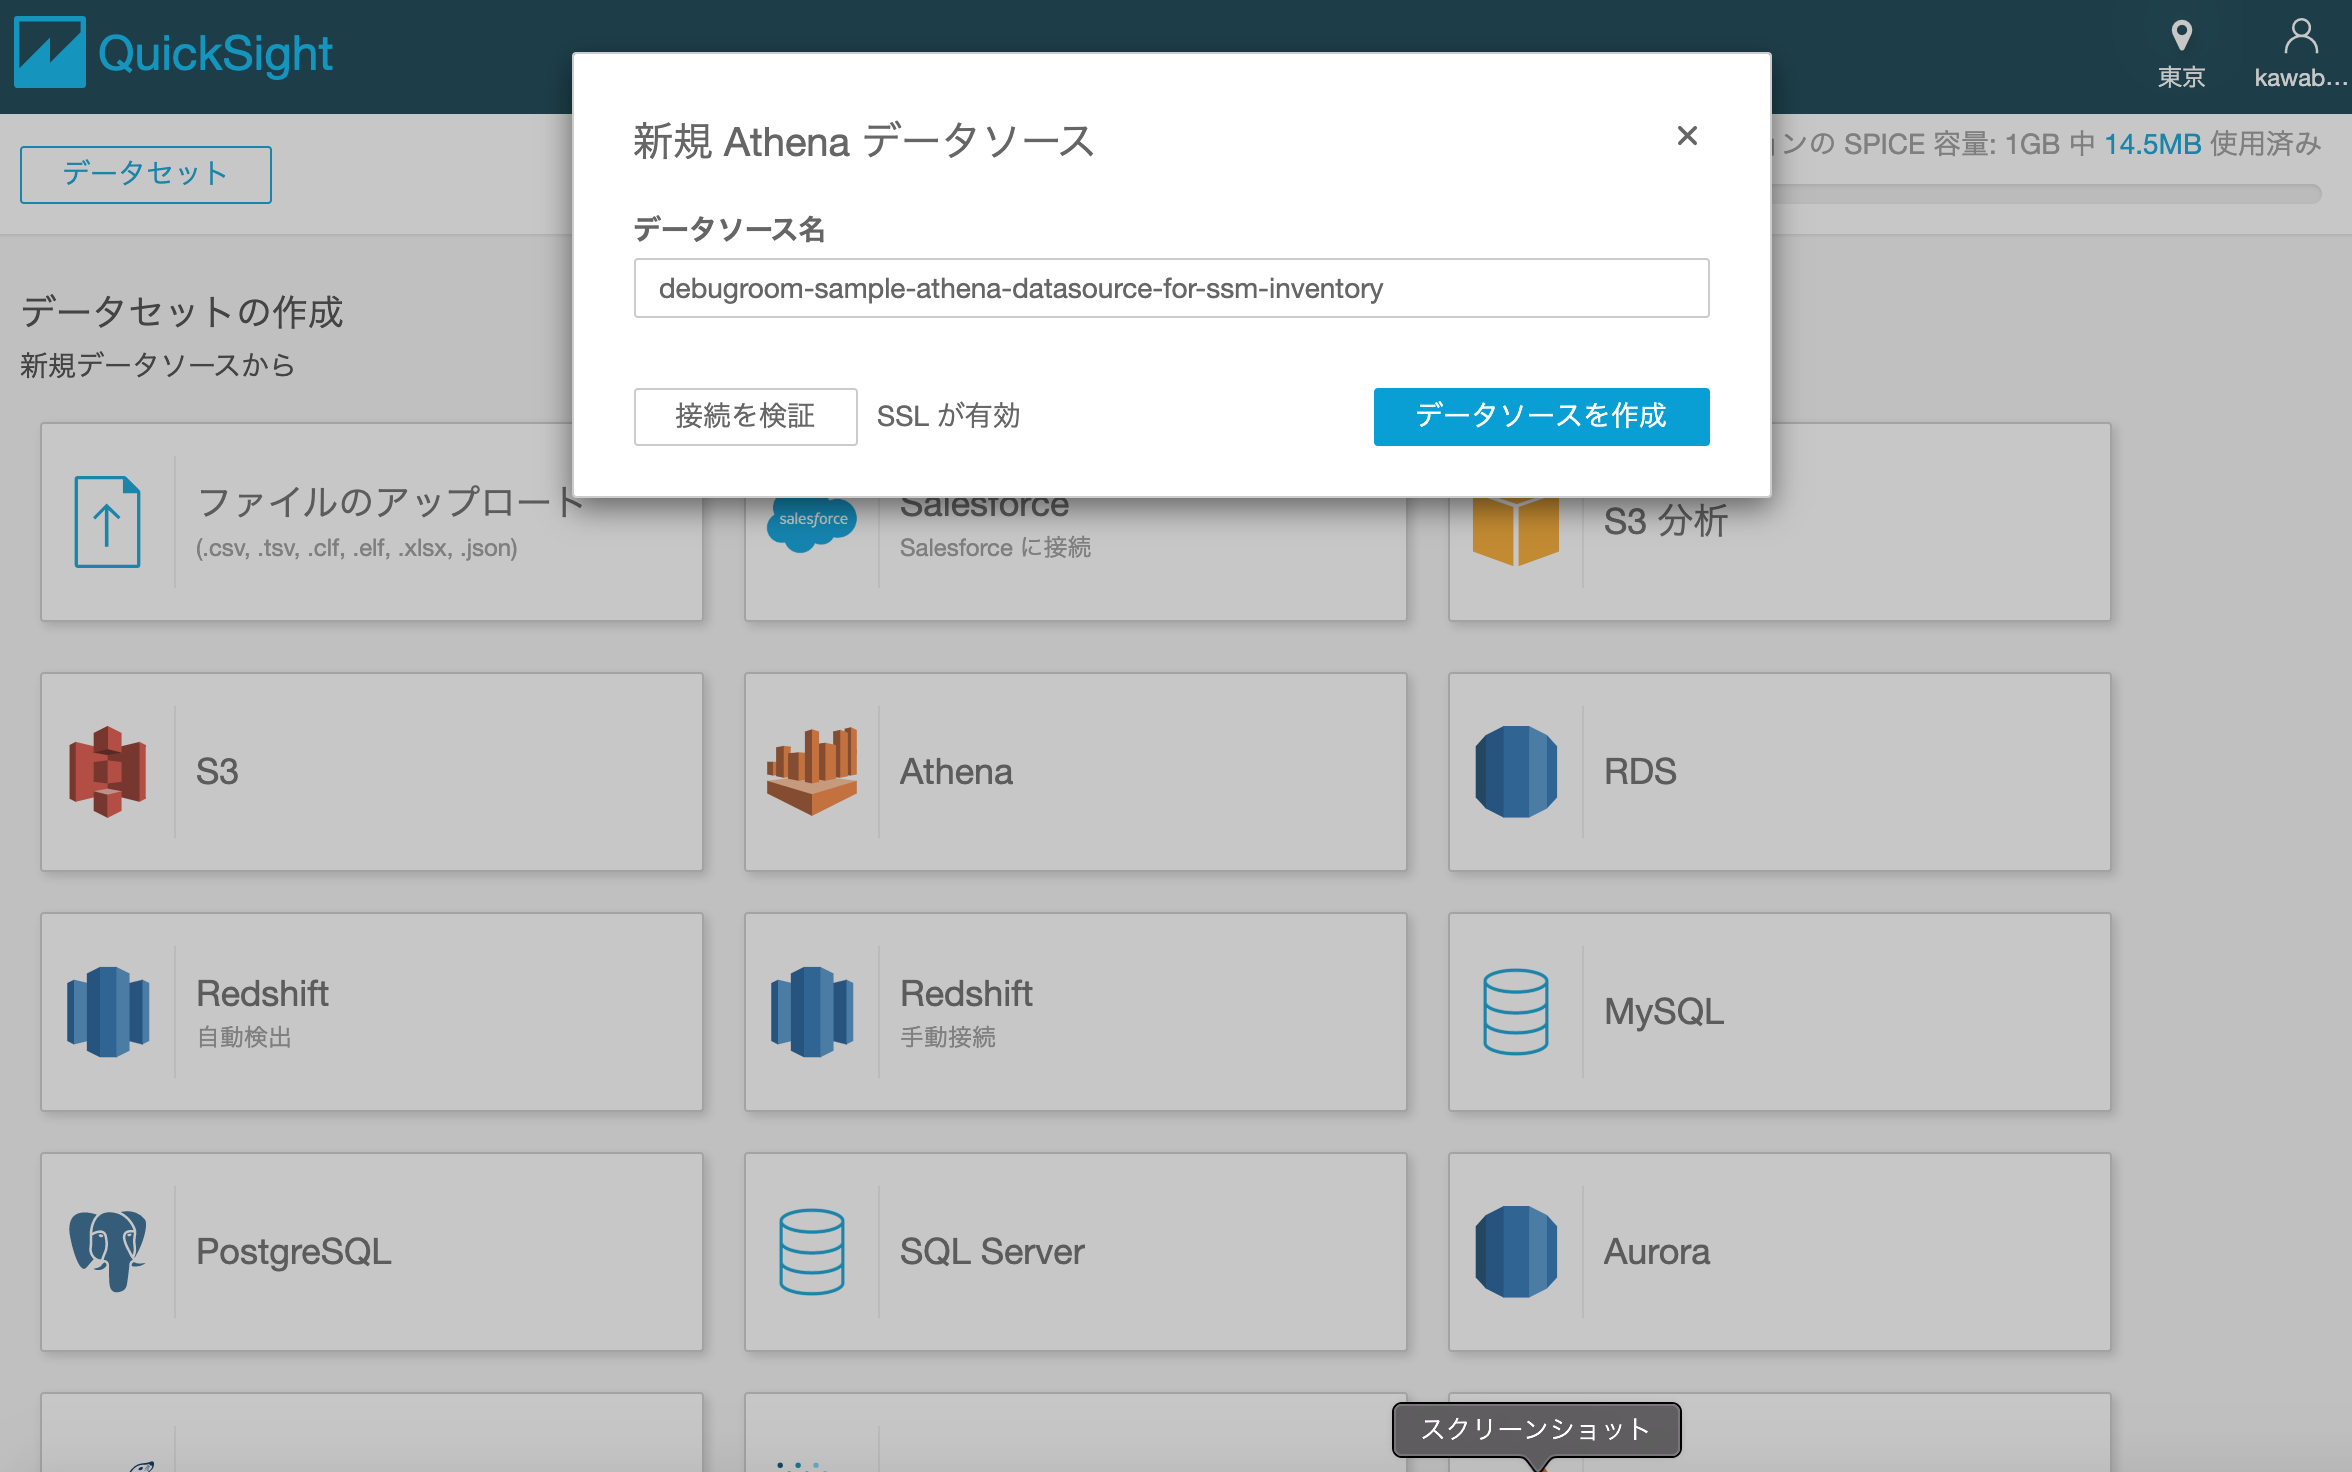Select the Redshift 手動接続 subtitle

tap(948, 1038)
